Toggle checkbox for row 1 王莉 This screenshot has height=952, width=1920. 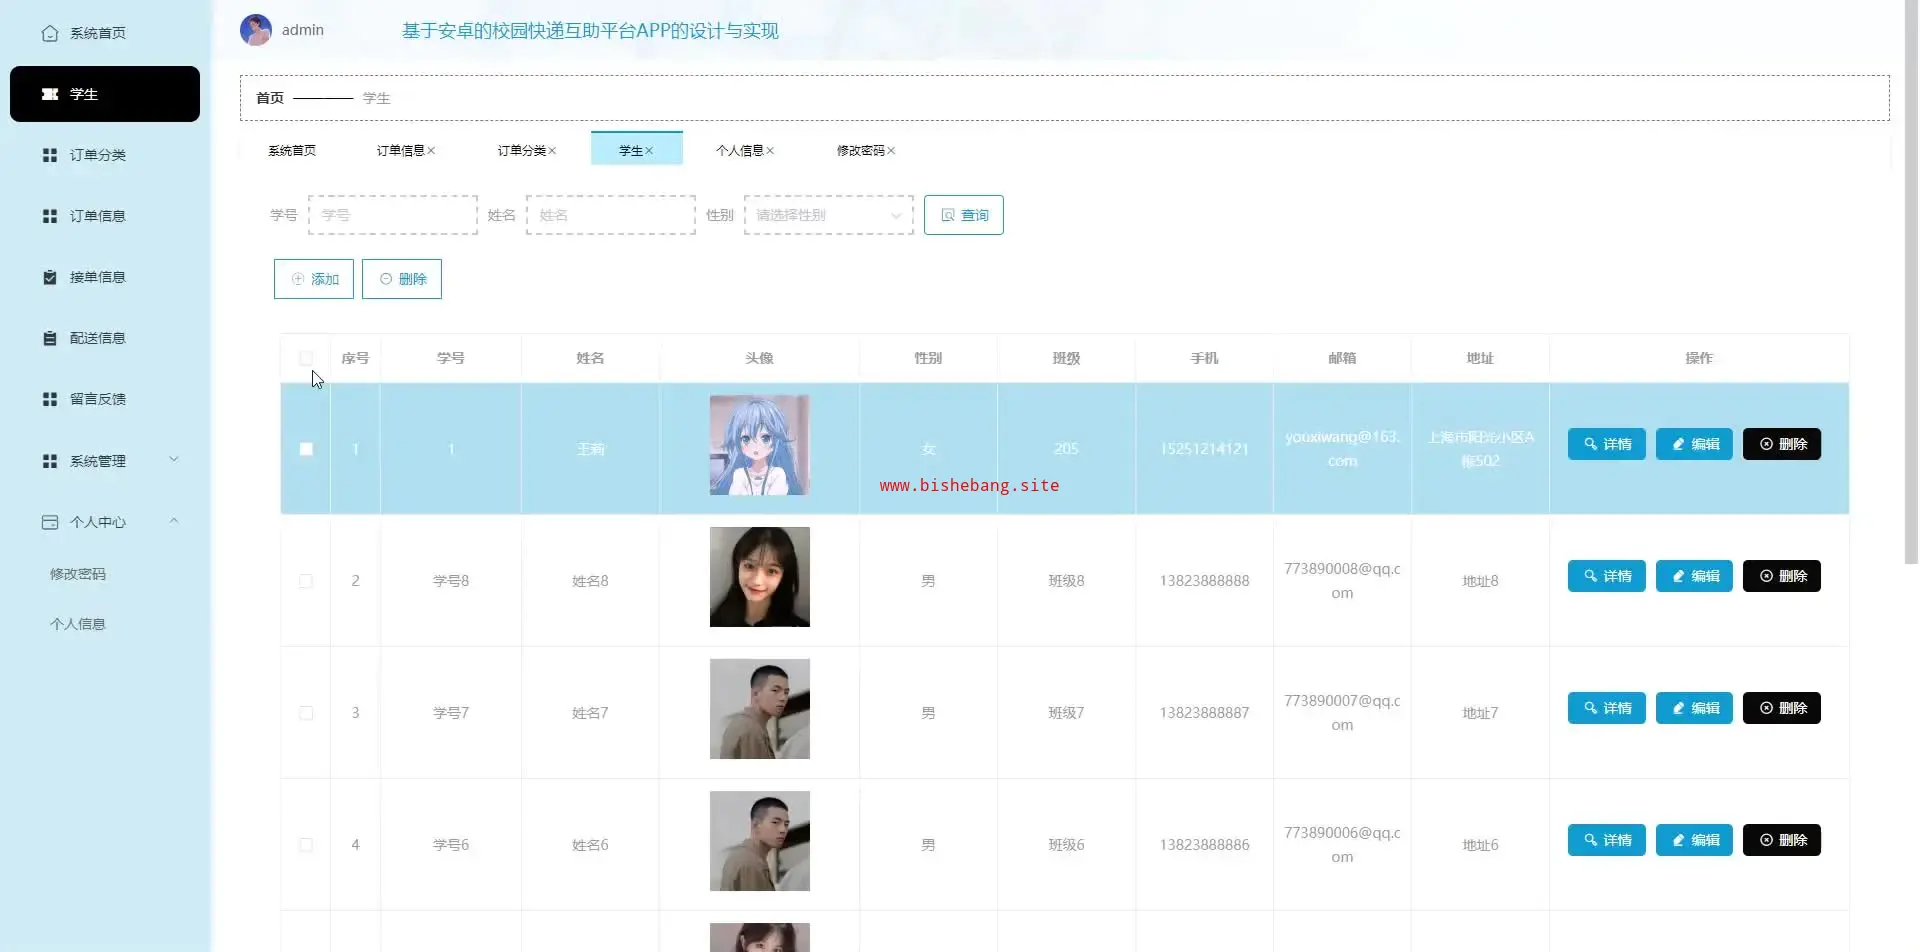[306, 449]
